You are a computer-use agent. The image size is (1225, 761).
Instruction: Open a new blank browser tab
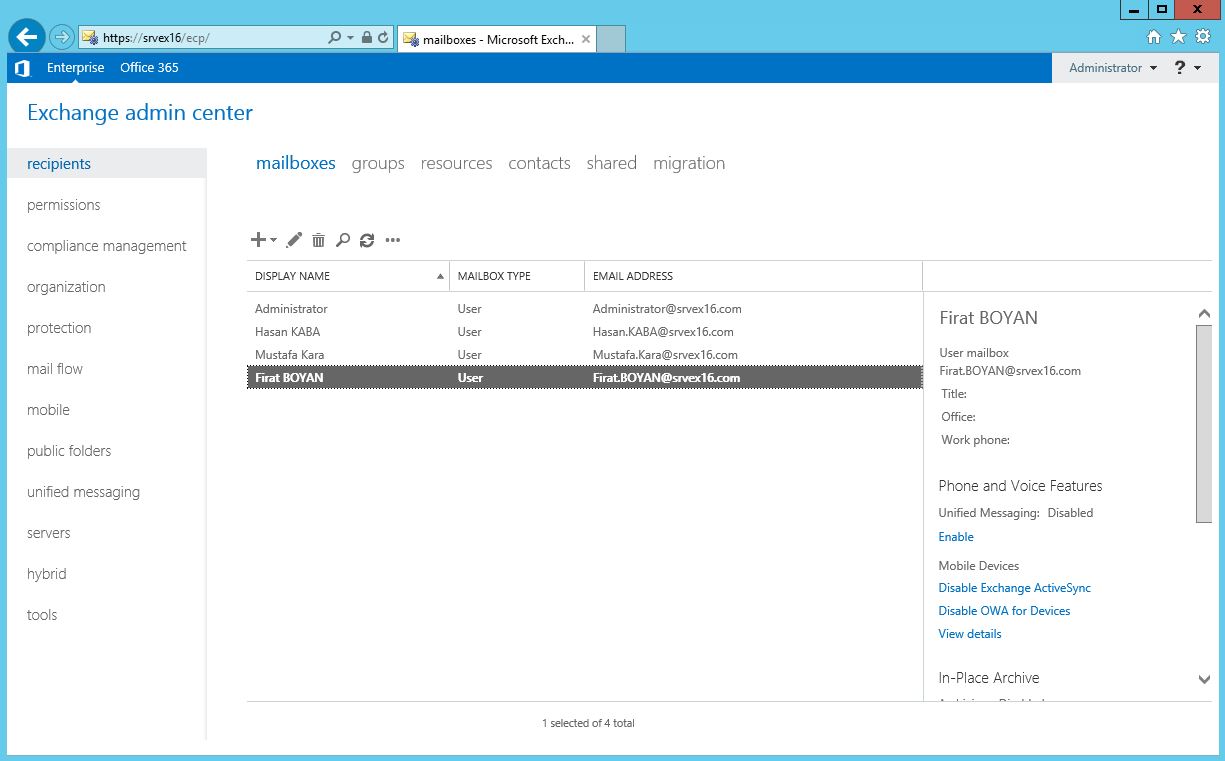pyautogui.click(x=611, y=39)
